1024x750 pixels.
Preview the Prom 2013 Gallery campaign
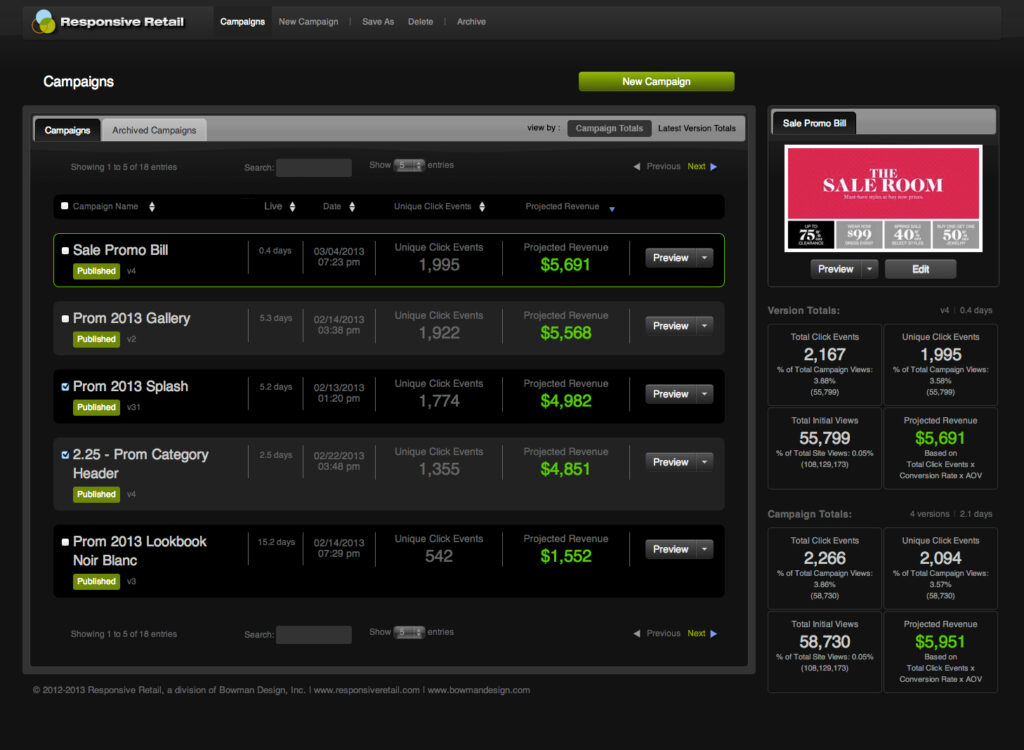(x=671, y=325)
